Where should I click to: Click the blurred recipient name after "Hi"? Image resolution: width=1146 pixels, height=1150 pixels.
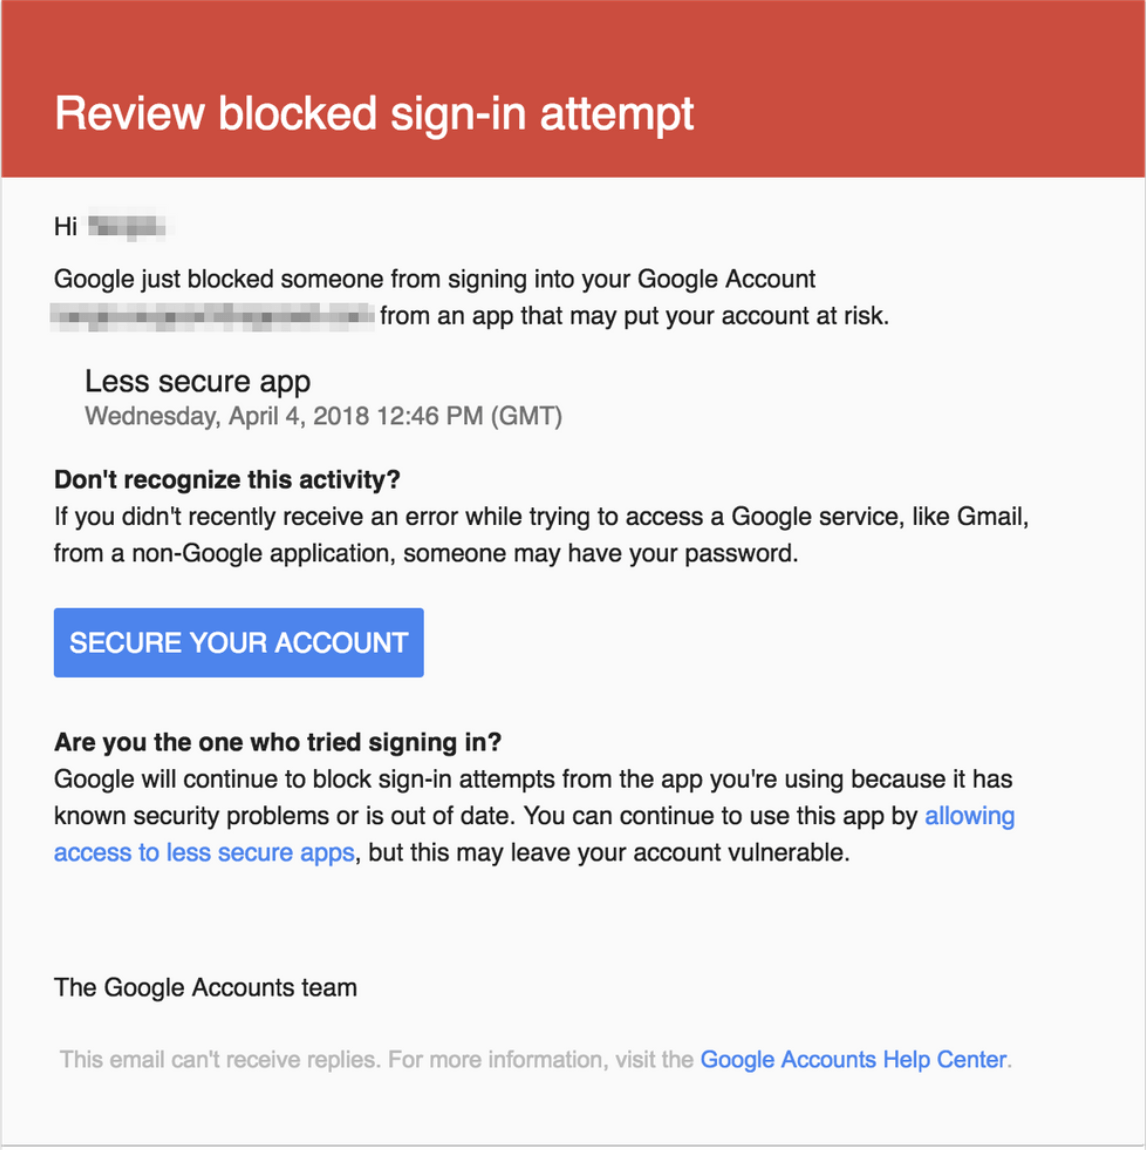(x=126, y=227)
